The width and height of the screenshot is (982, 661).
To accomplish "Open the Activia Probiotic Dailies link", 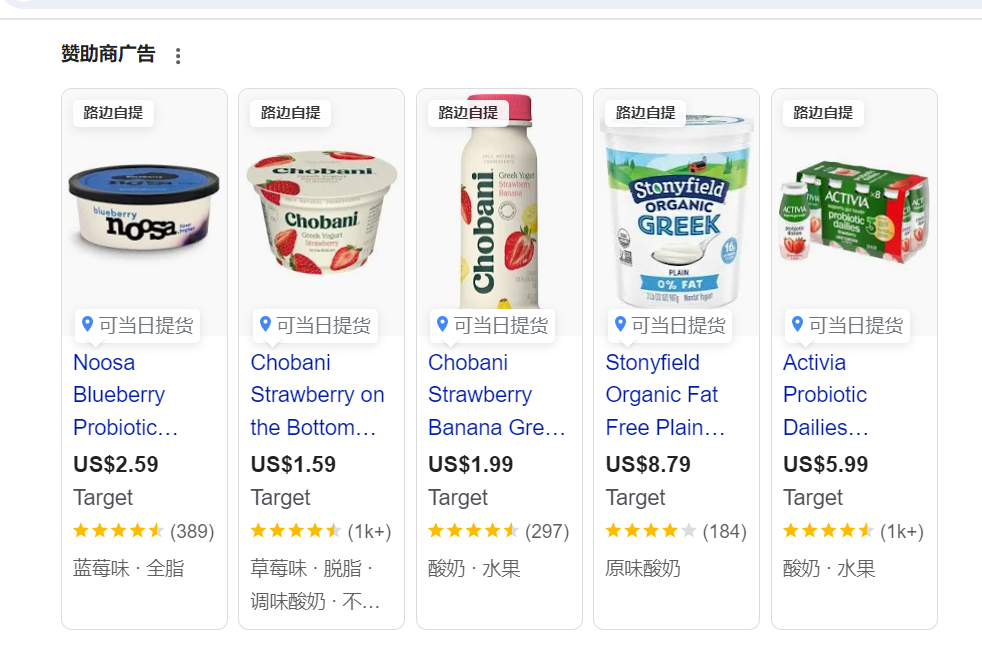I will (825, 395).
